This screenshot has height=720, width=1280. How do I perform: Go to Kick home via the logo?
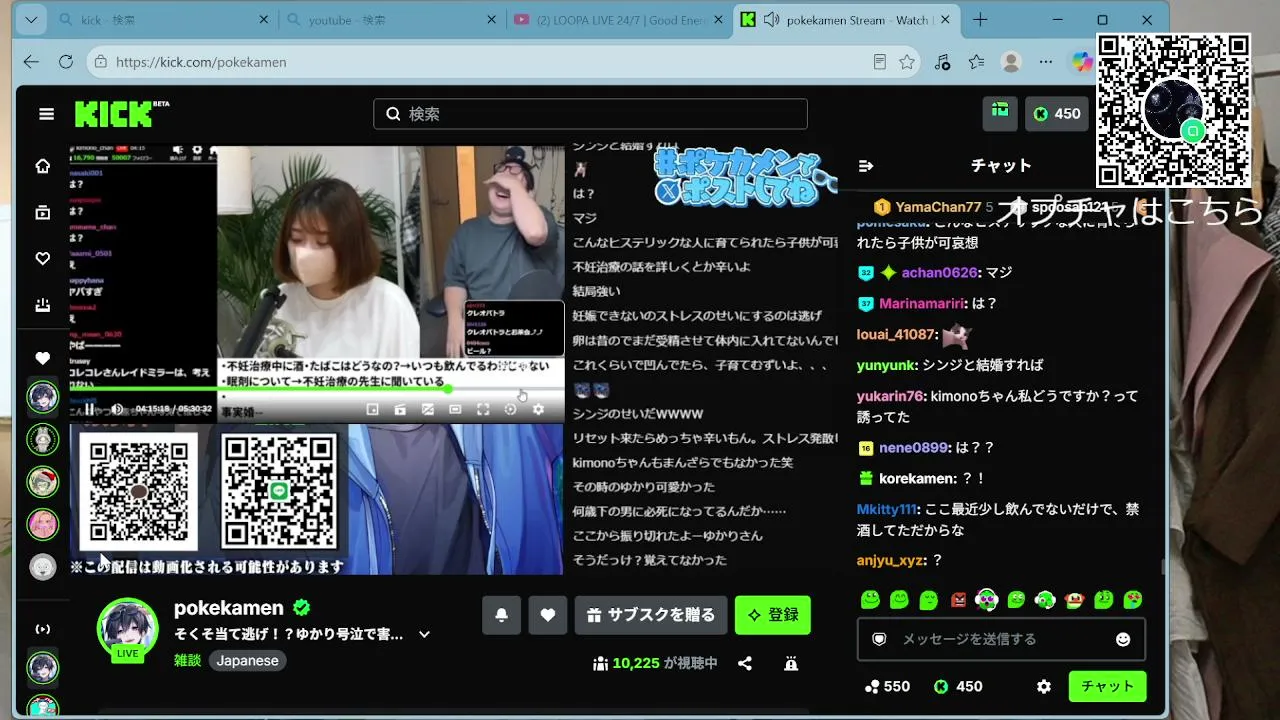pyautogui.click(x=121, y=114)
